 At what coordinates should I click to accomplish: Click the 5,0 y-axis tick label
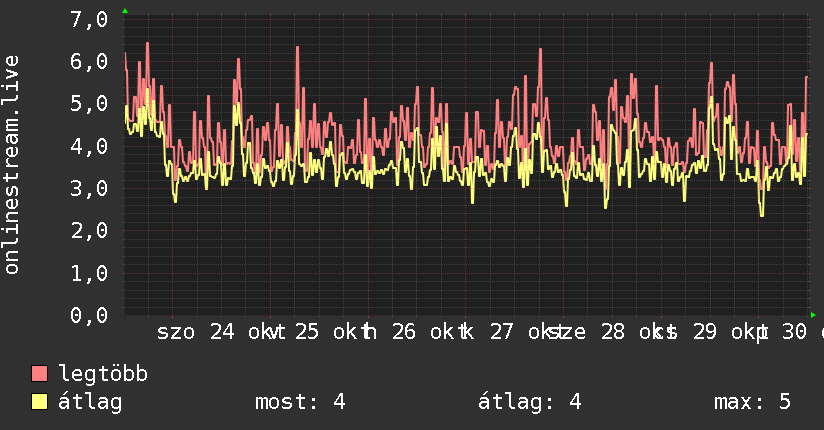[x=89, y=104]
